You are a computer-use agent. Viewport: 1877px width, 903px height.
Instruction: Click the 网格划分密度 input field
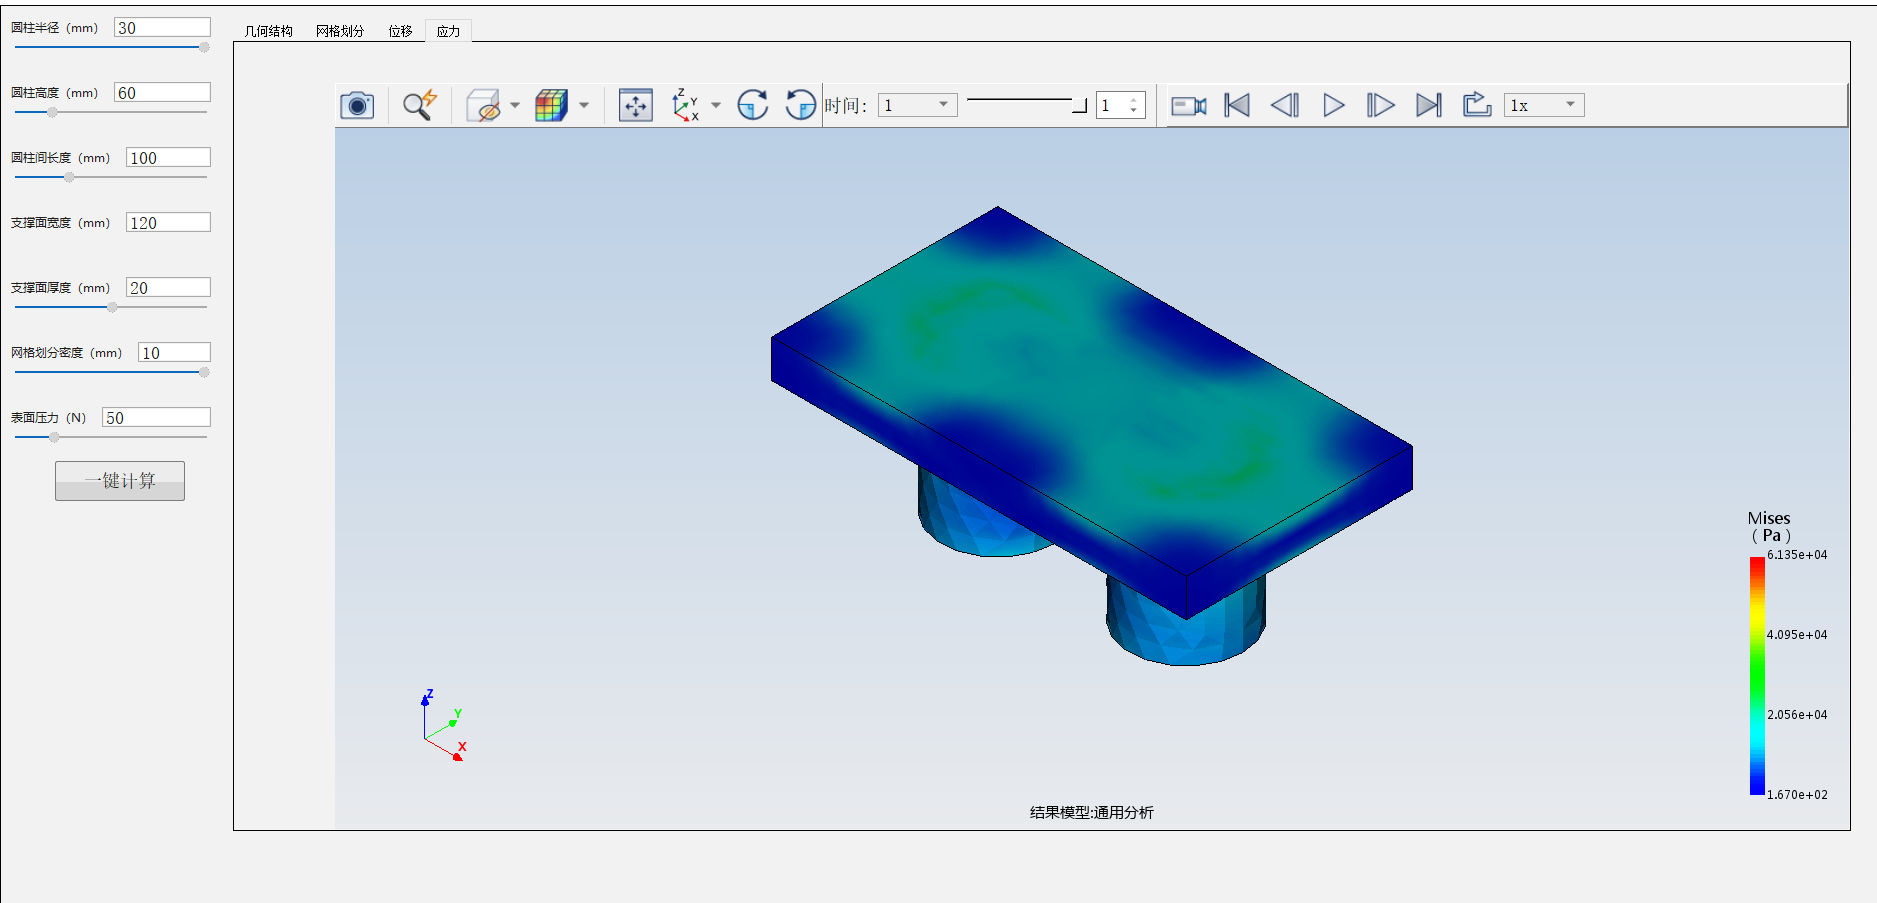point(174,353)
